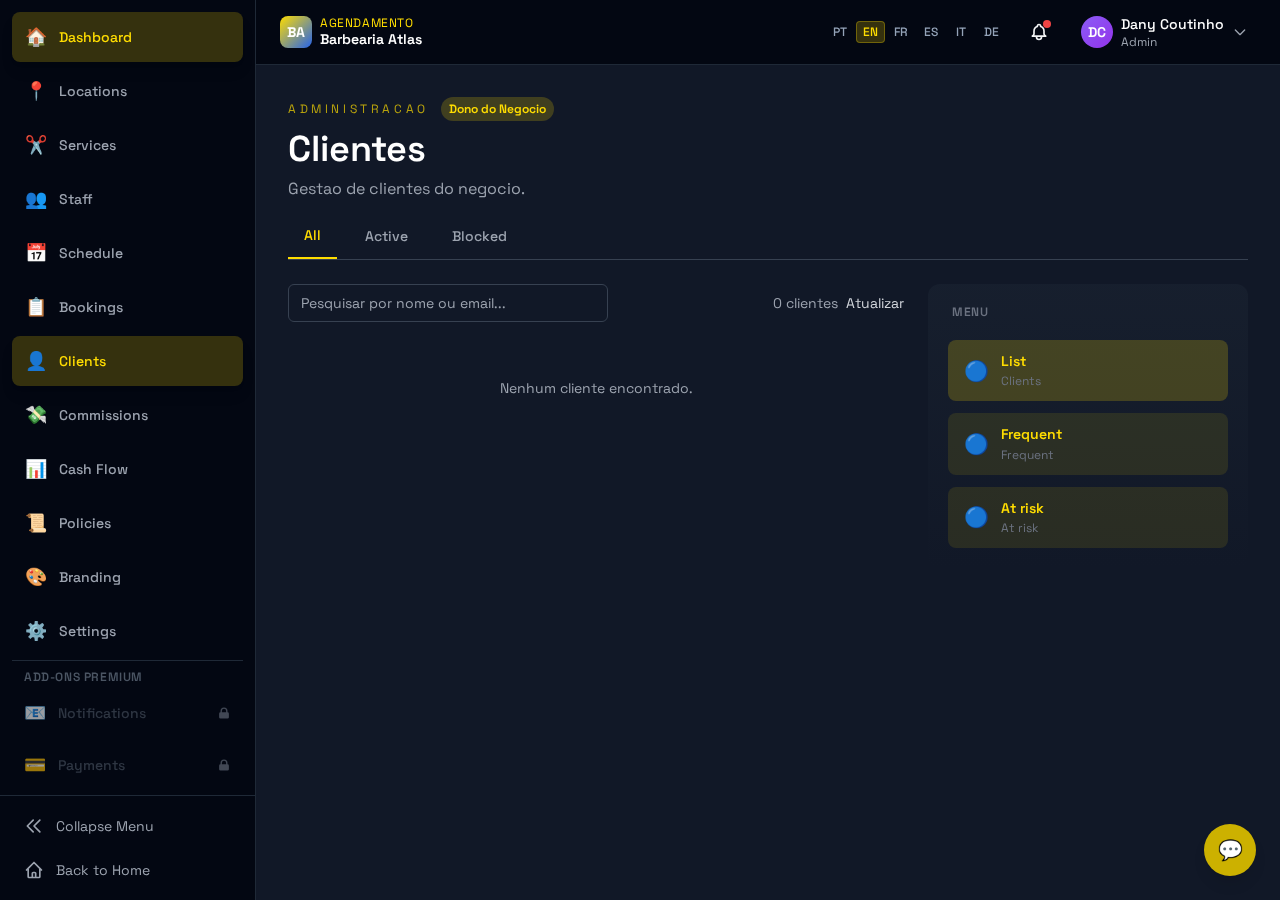Screen dimensions: 1280x900
Task: Open the At risk clients menu card
Action: 1088,517
